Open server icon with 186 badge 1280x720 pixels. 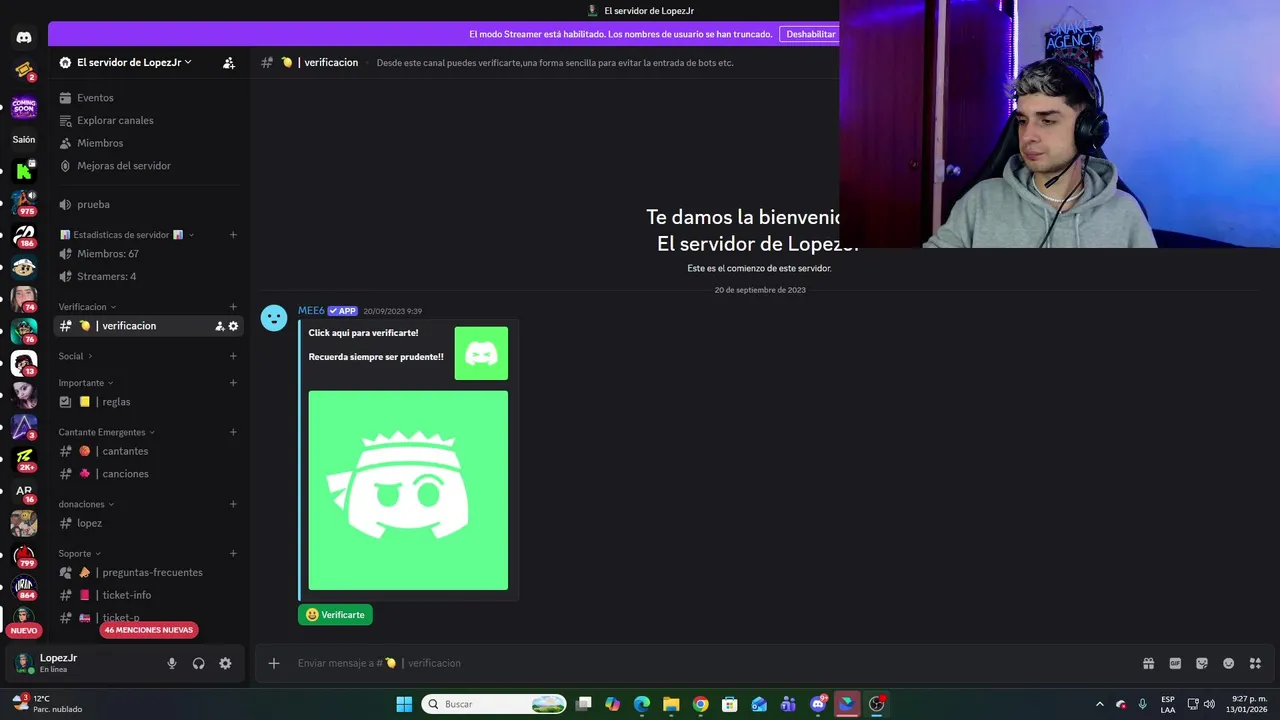(x=24, y=235)
